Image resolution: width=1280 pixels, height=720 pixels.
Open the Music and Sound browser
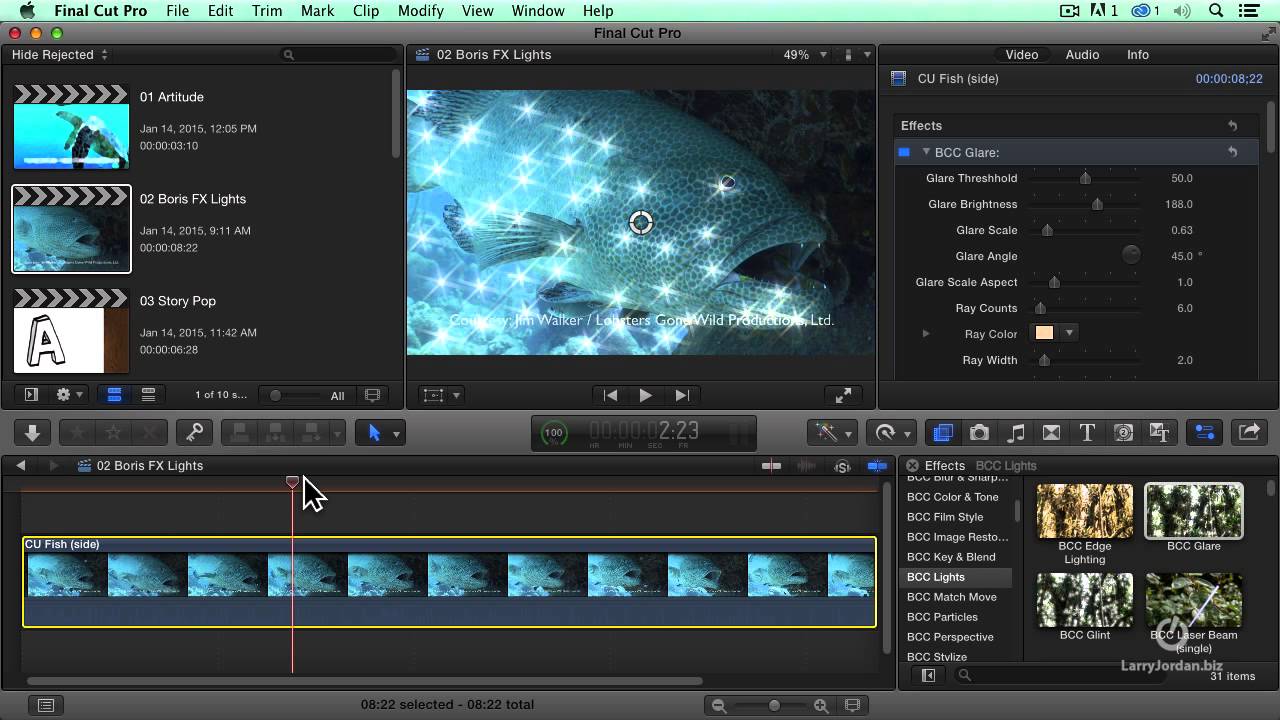[x=1016, y=433]
